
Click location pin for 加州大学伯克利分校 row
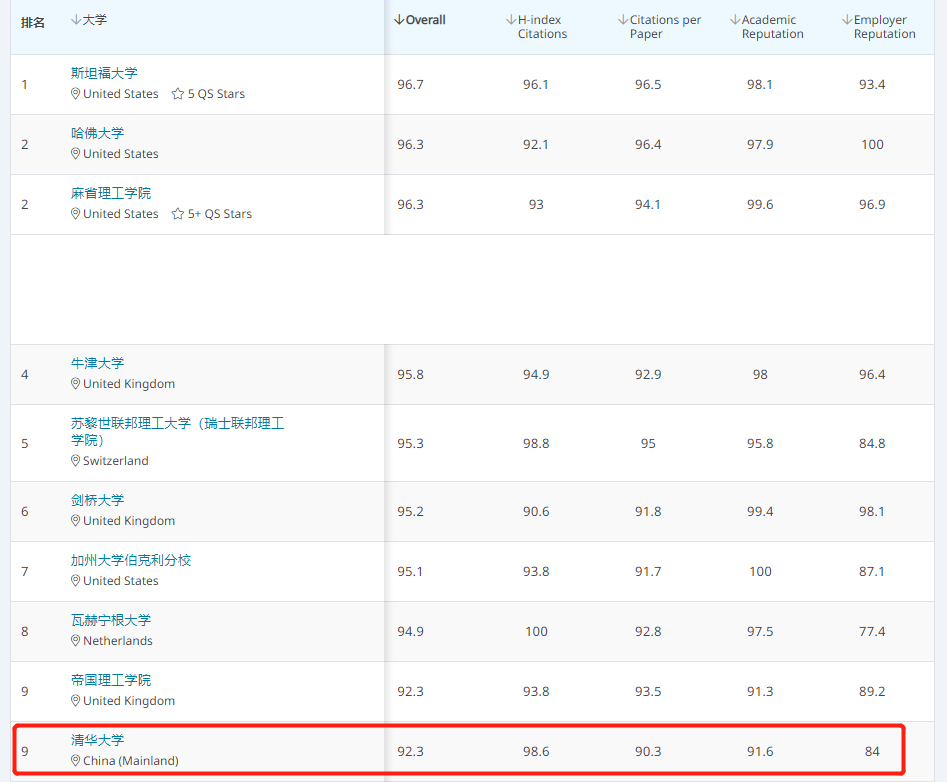pos(75,580)
